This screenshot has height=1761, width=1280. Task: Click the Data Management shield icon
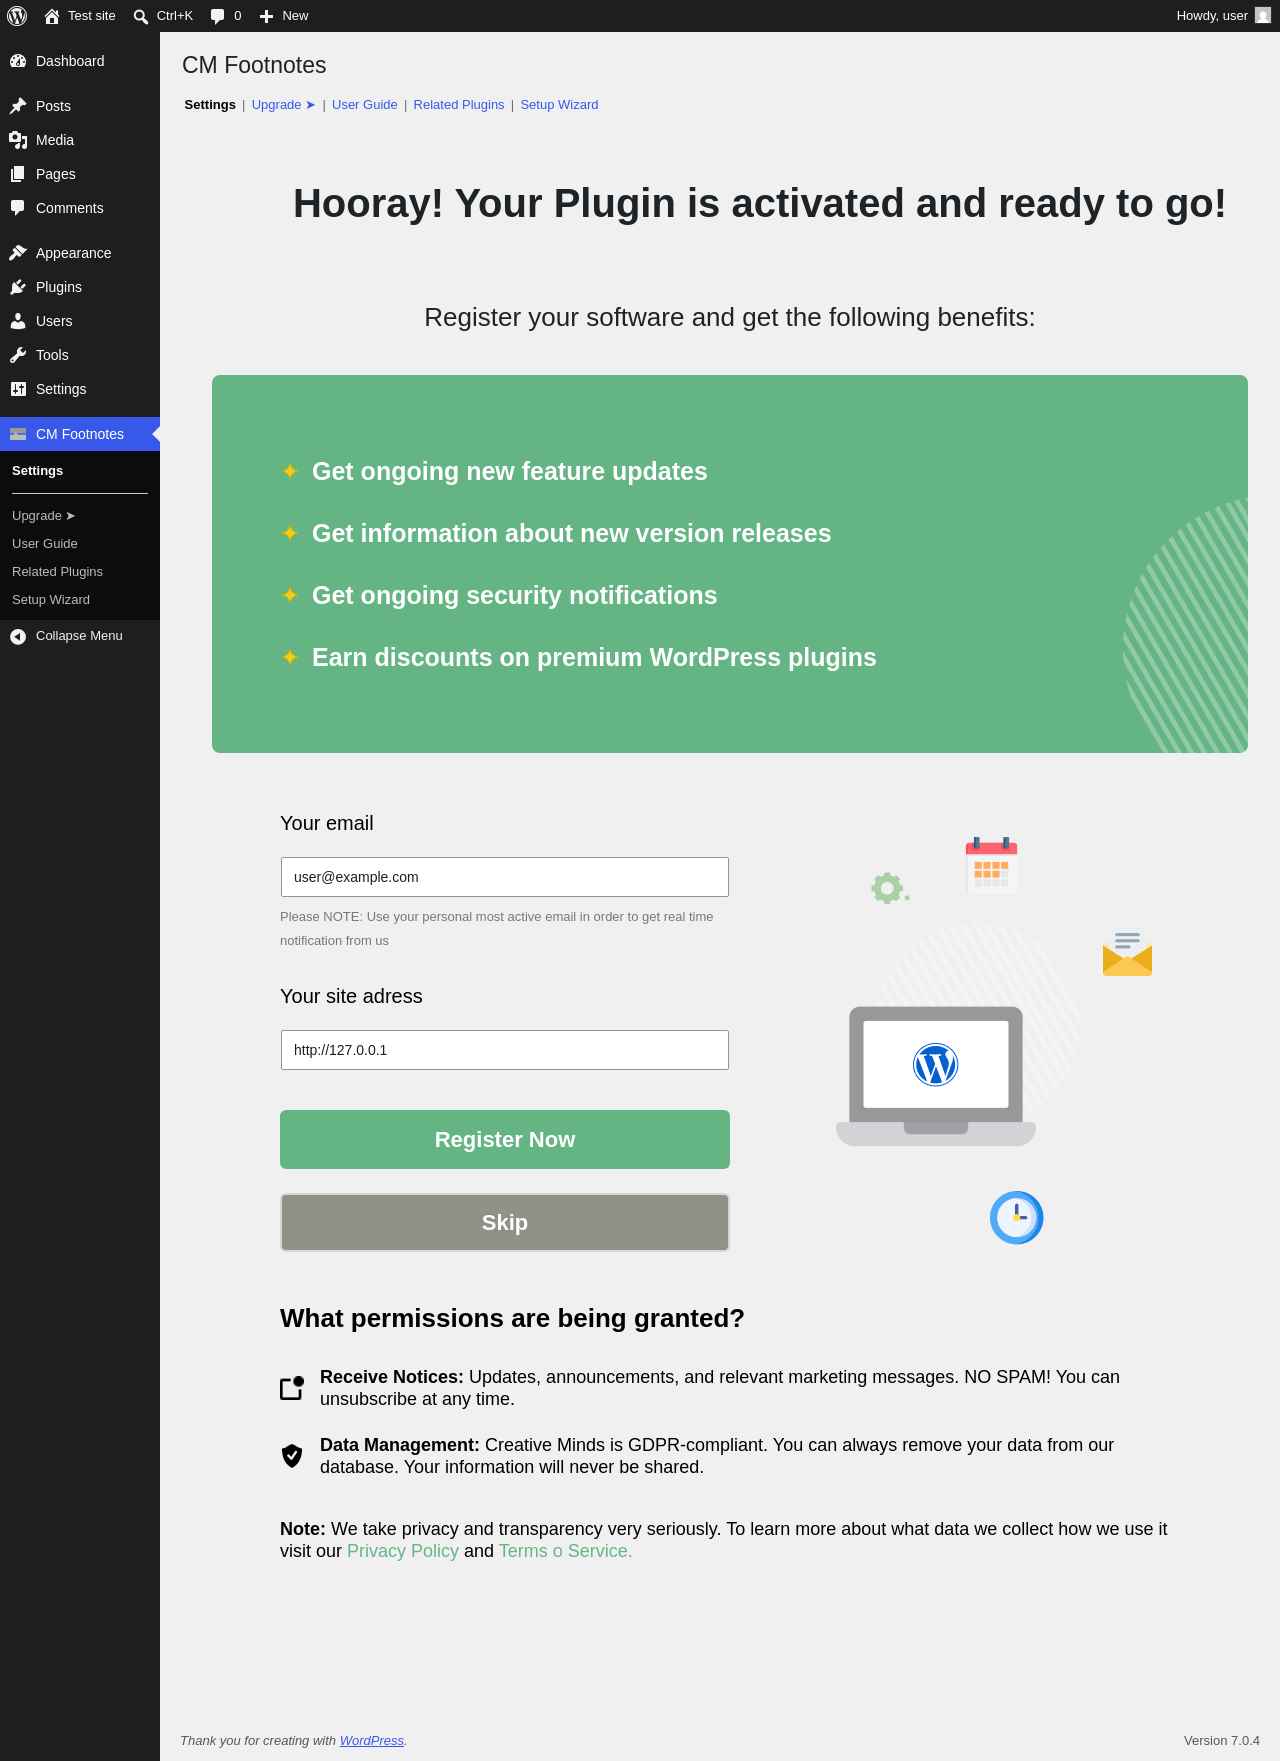(x=292, y=1456)
